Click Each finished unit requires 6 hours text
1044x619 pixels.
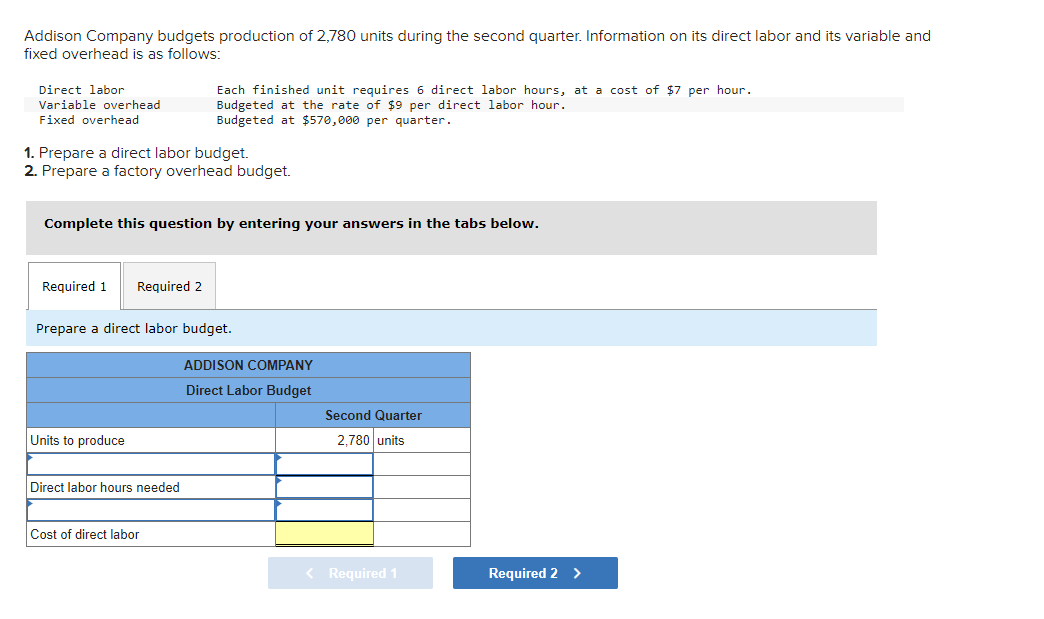[x=484, y=90]
